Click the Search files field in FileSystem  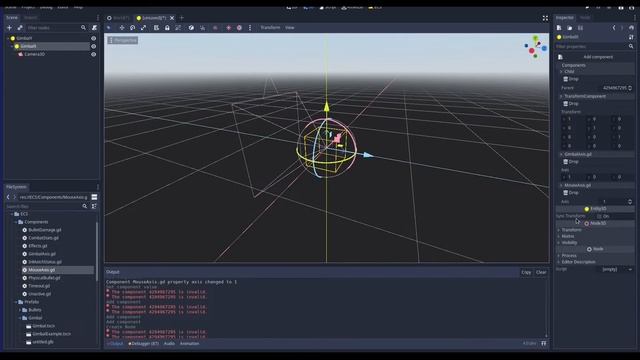click(x=47, y=206)
